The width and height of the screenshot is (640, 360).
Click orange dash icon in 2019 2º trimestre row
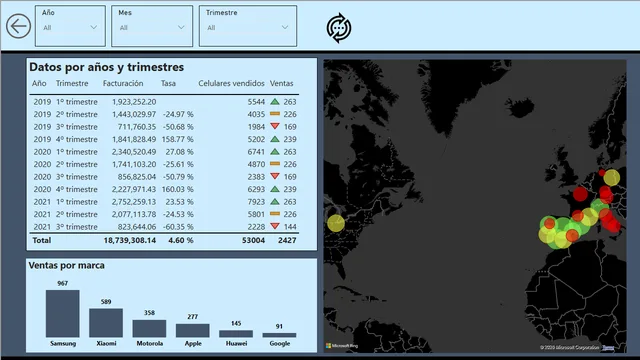click(x=275, y=114)
